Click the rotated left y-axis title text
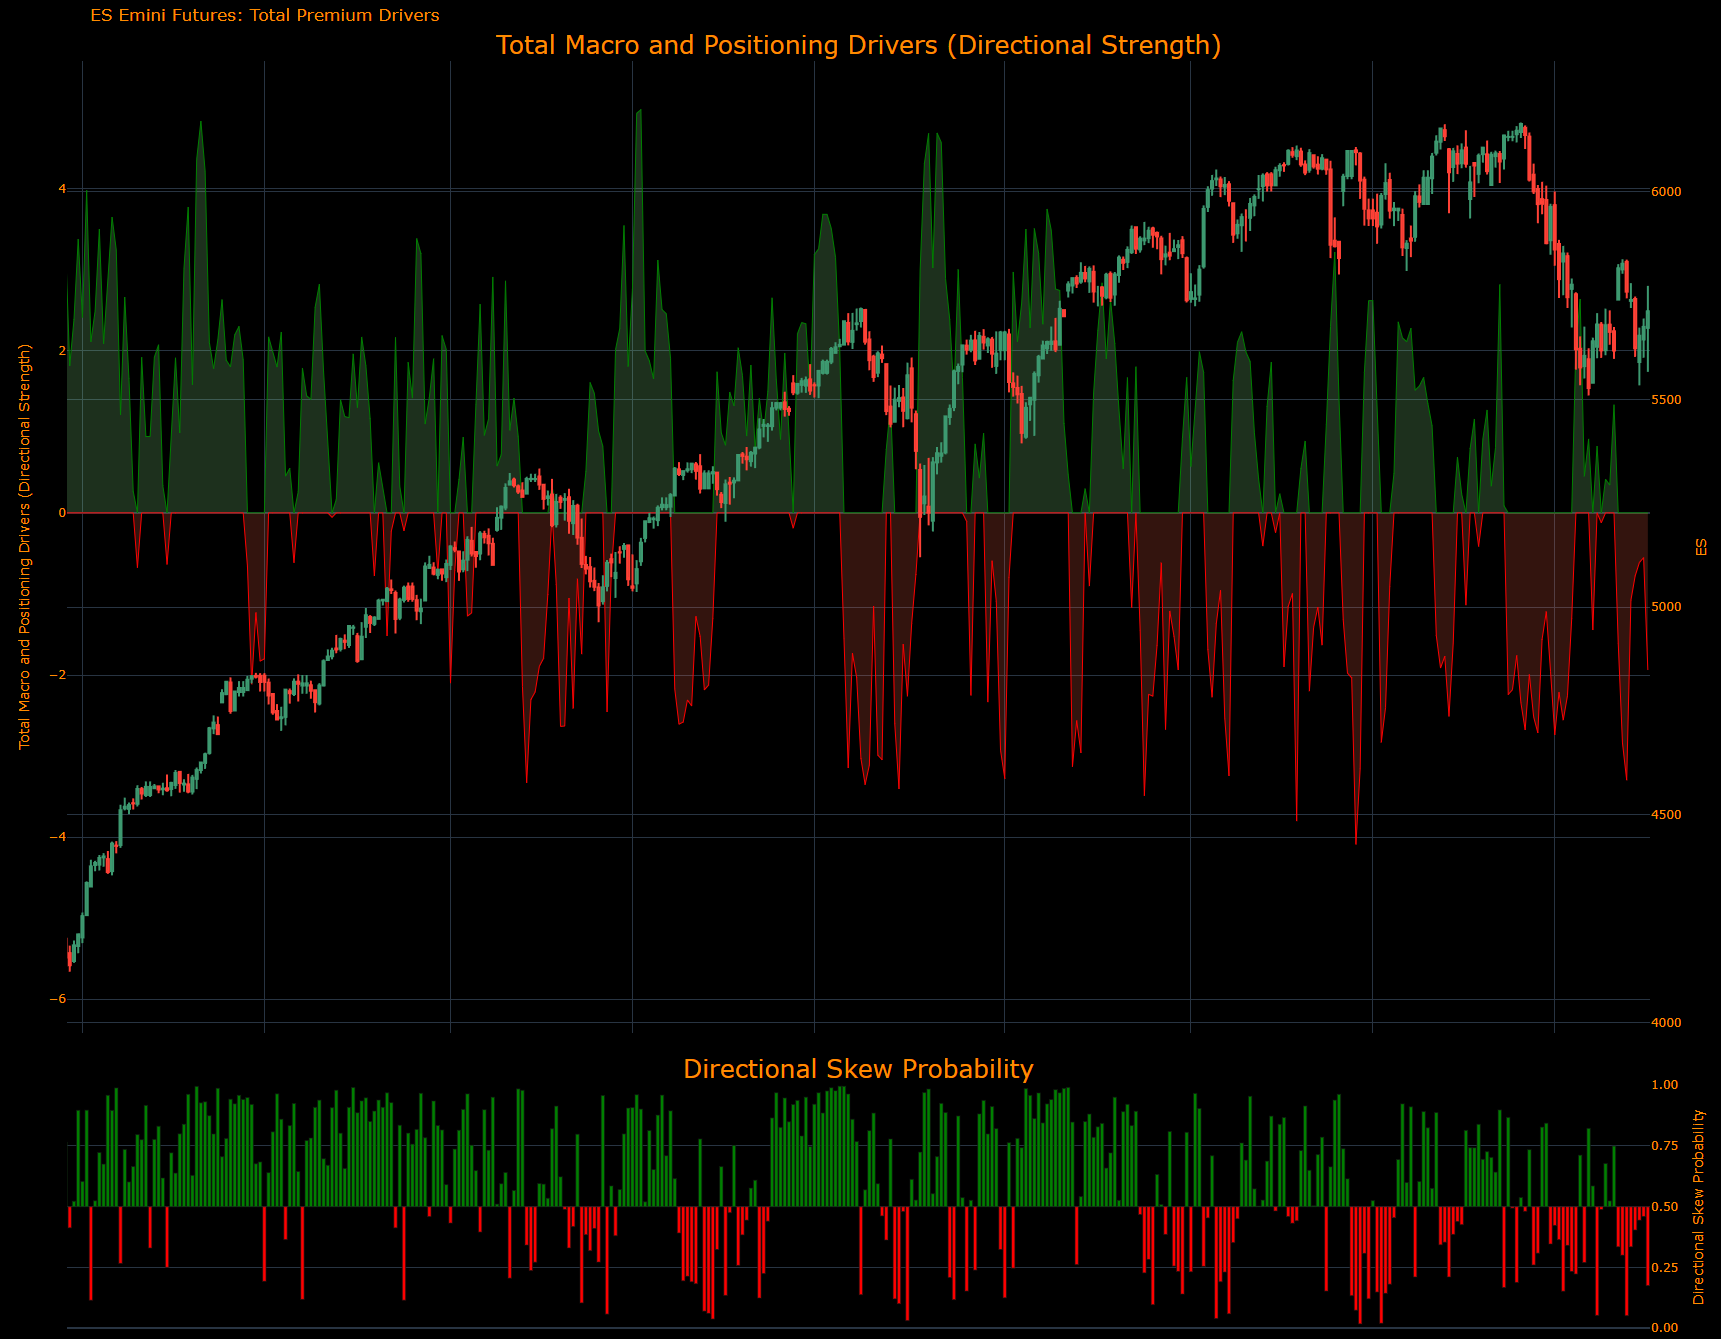 click(26, 547)
